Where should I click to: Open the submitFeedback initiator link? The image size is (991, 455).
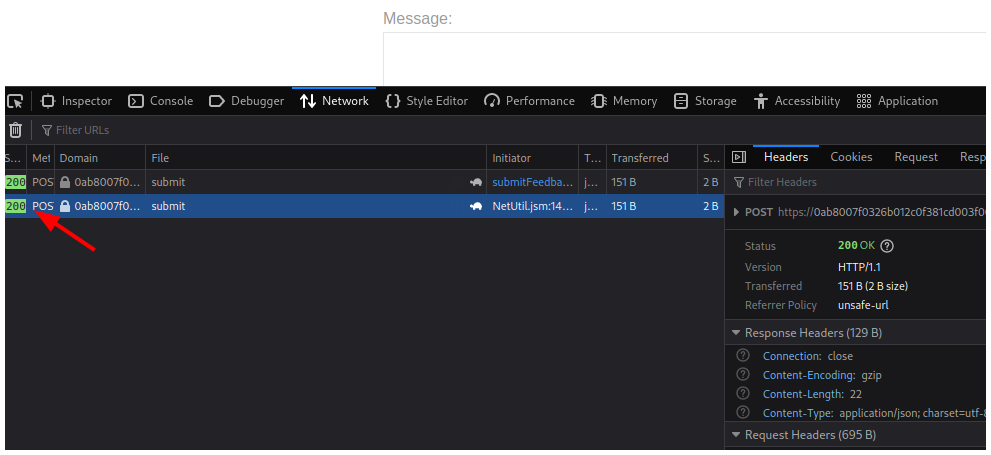[533, 182]
